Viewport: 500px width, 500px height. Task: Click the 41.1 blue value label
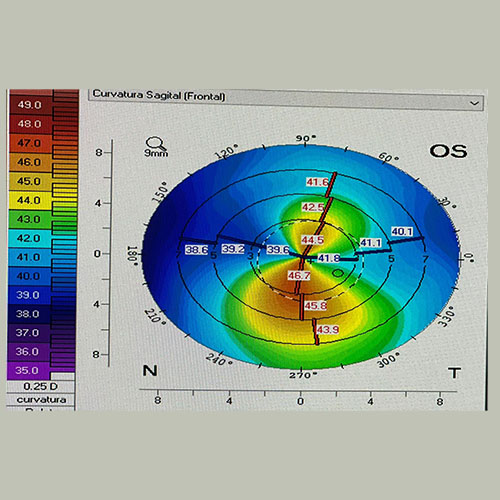tap(371, 243)
